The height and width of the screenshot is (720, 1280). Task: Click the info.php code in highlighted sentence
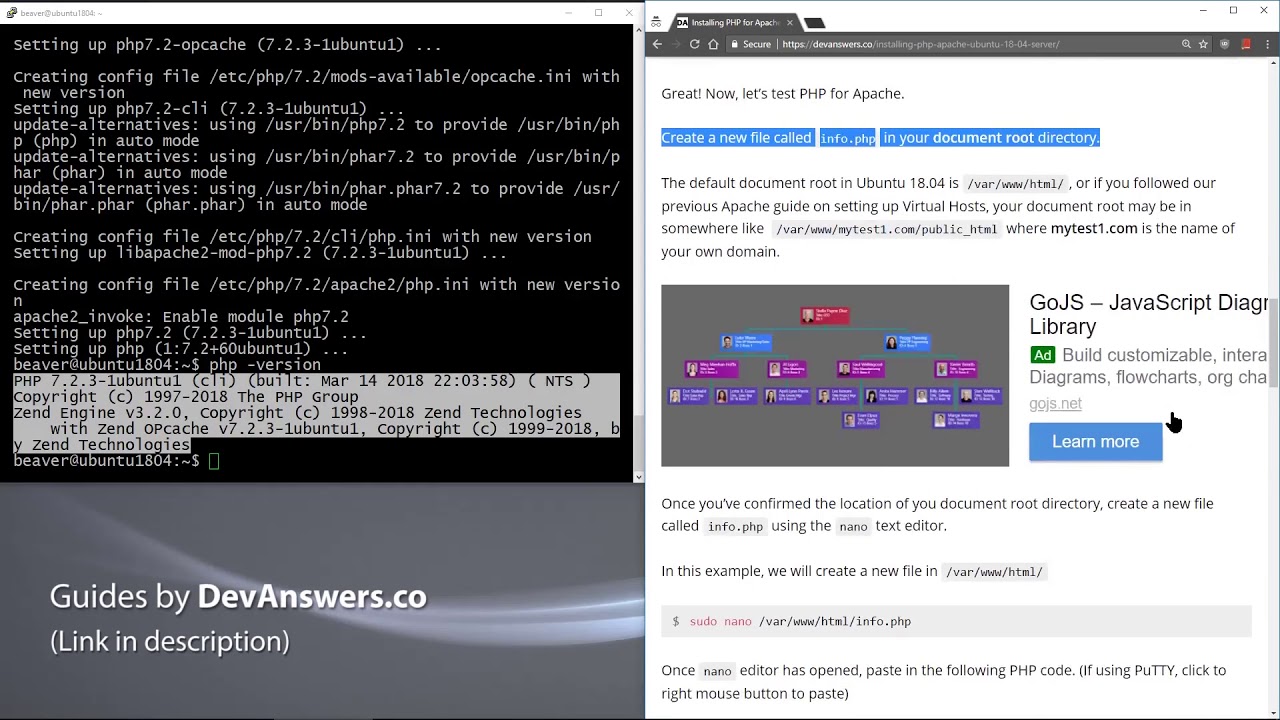847,138
